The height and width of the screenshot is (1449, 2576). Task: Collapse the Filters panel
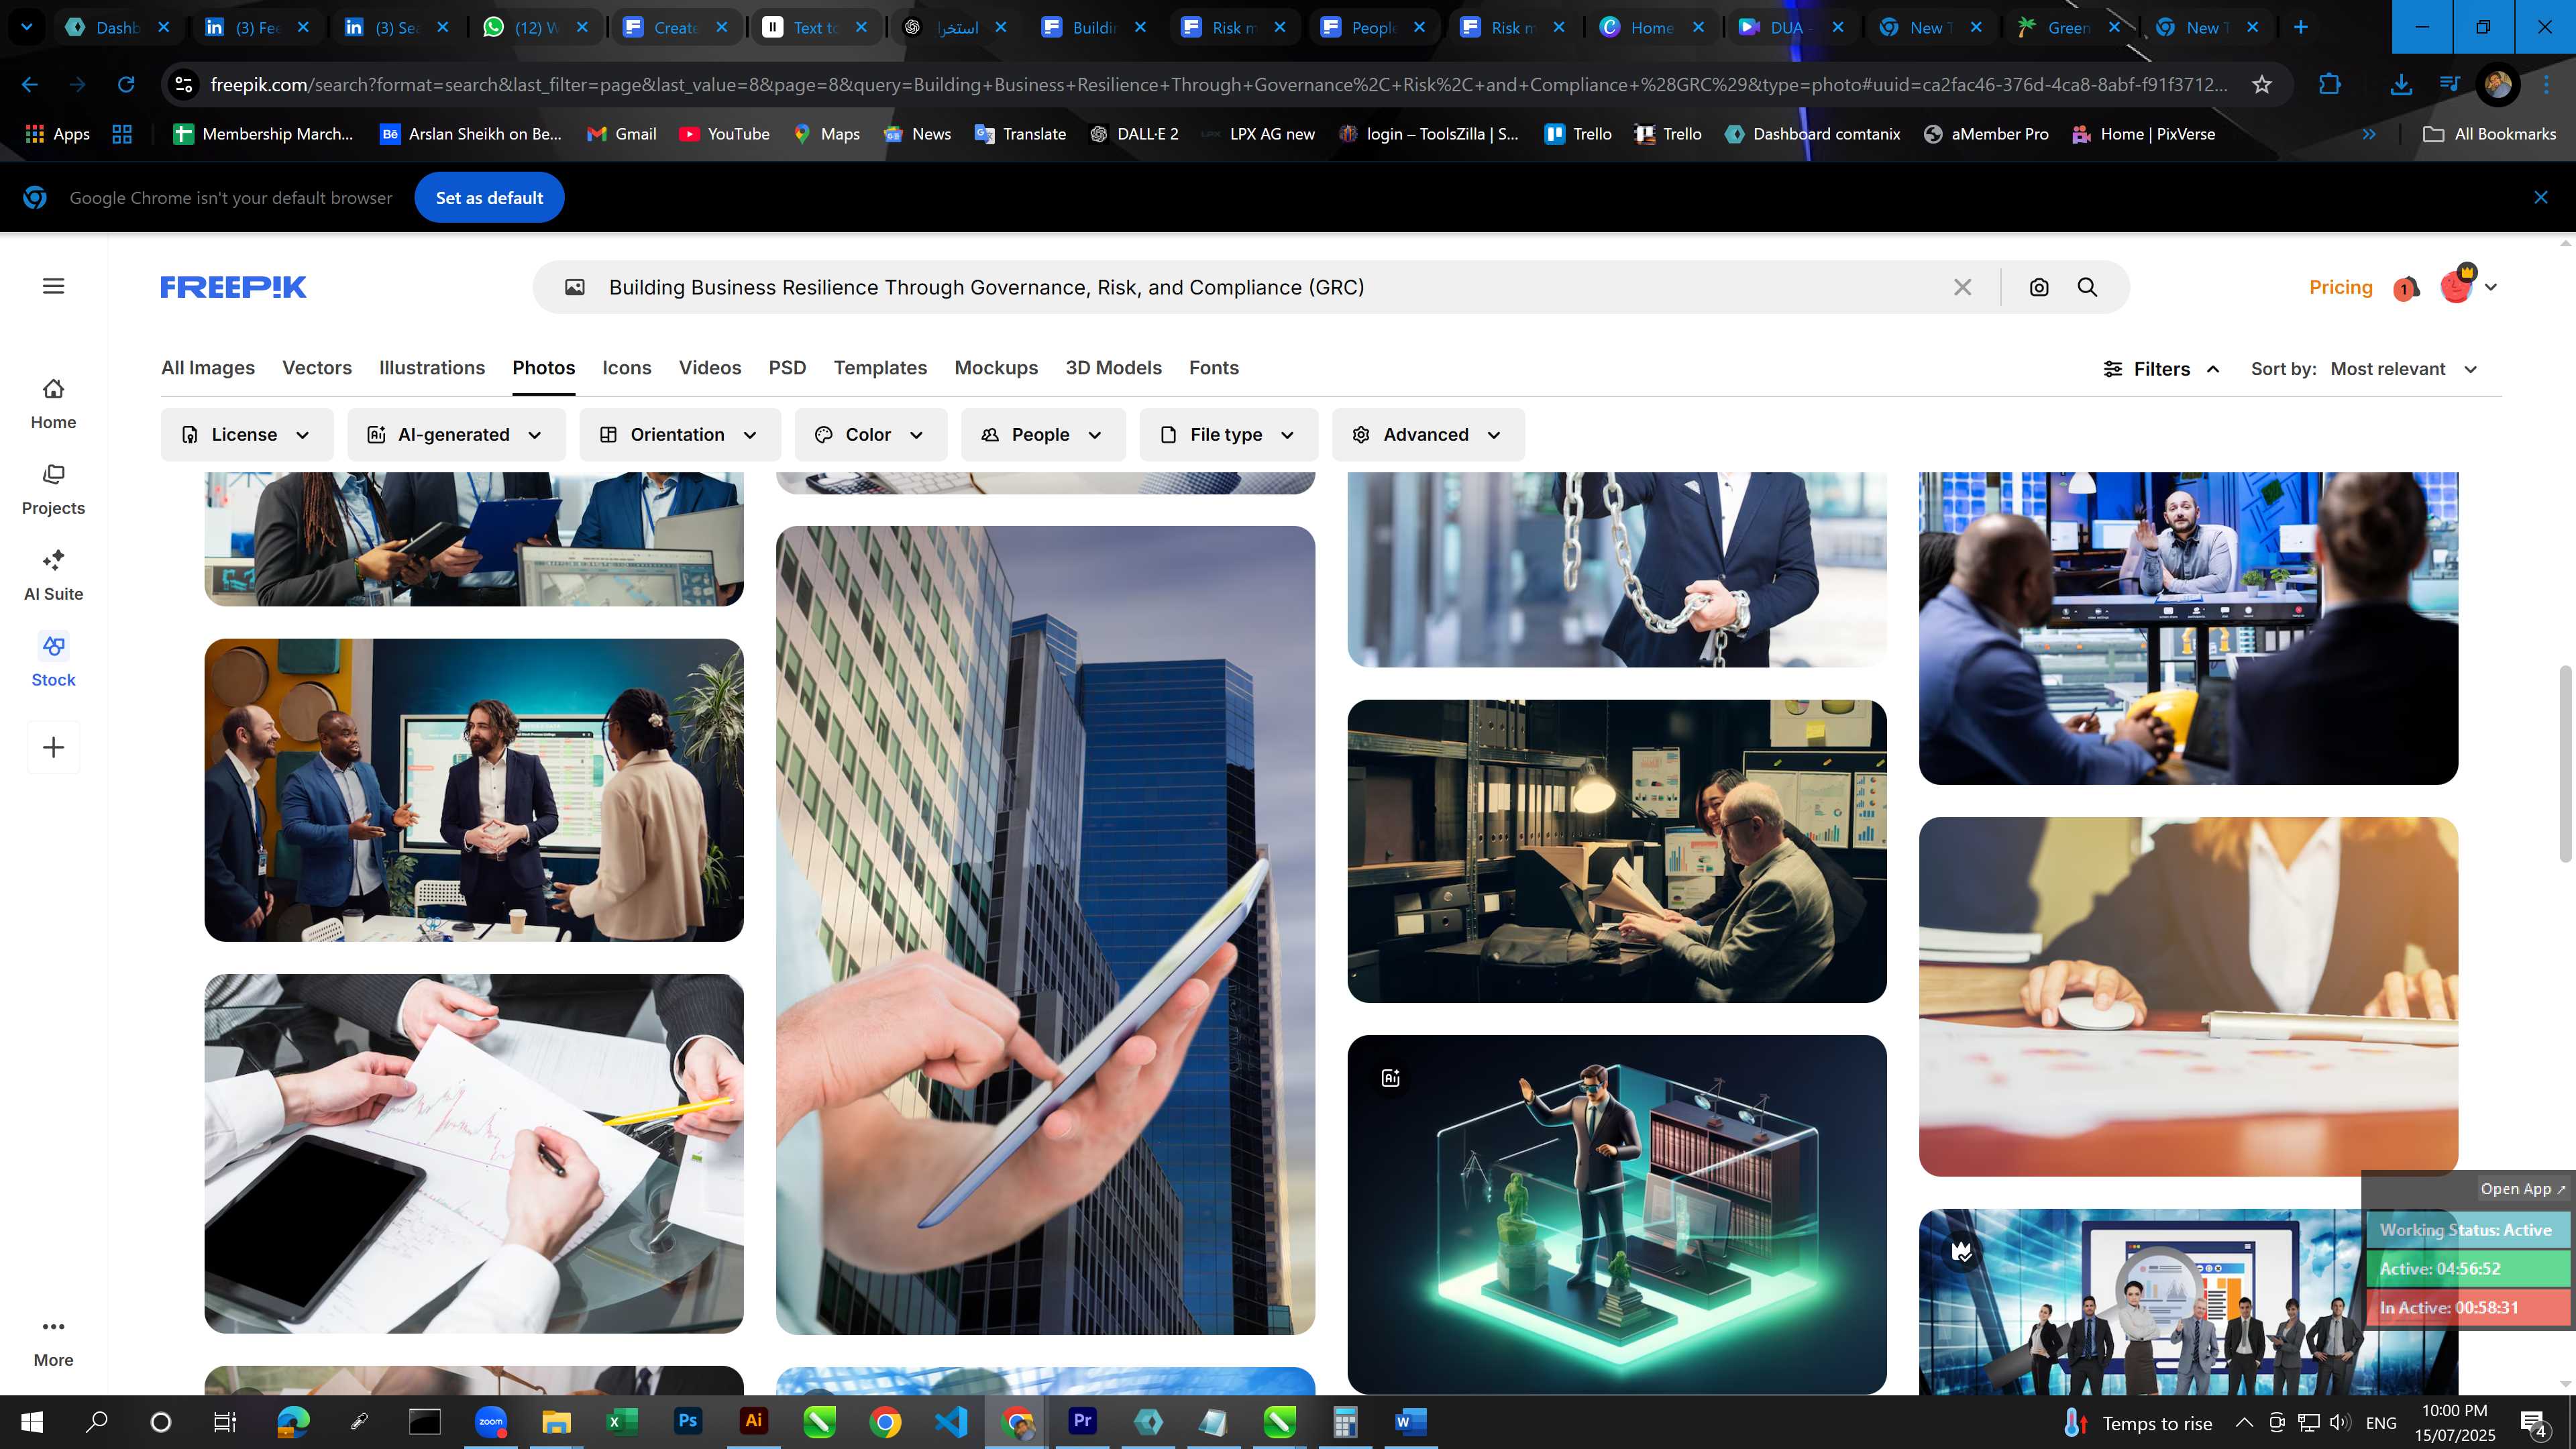click(x=2161, y=369)
